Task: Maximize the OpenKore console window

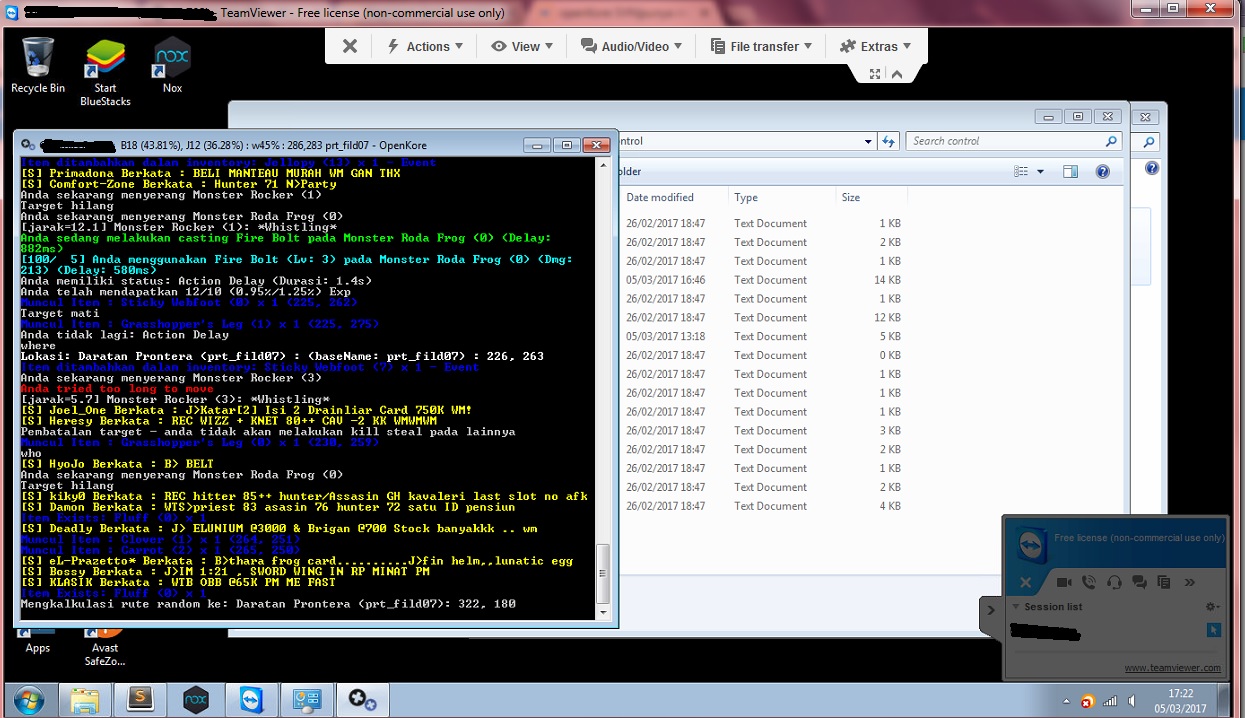Action: (x=566, y=144)
